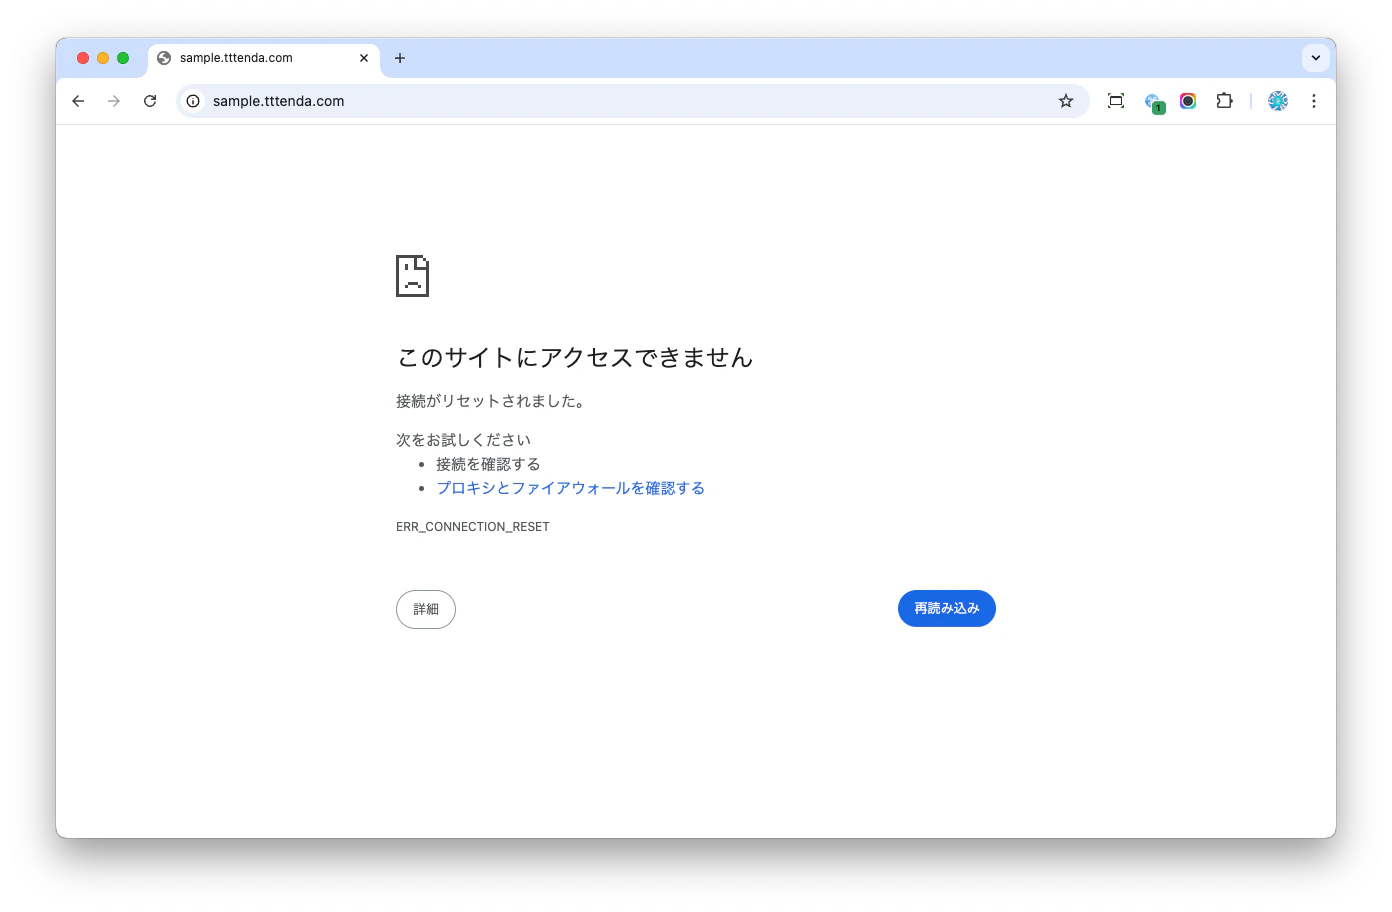Open the Extensions puzzle piece menu
The image size is (1392, 912).
1224,101
